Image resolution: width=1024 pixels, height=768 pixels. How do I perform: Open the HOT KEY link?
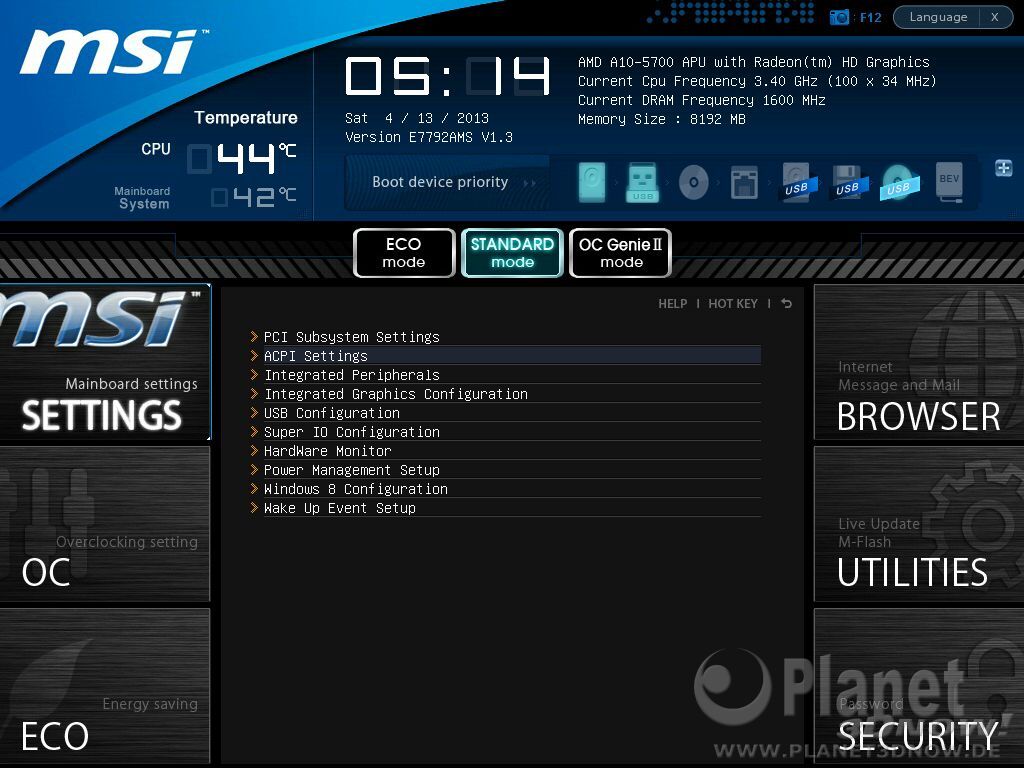pyautogui.click(x=733, y=304)
